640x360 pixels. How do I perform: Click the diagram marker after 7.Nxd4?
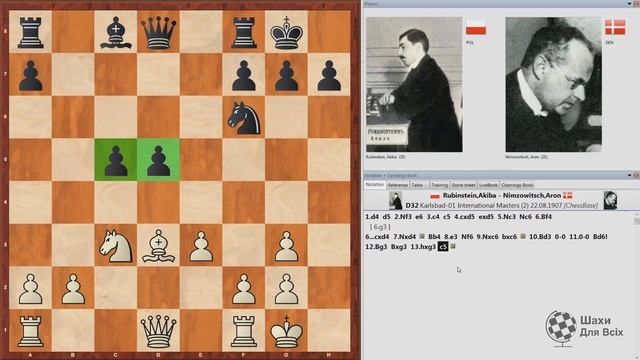422,236
